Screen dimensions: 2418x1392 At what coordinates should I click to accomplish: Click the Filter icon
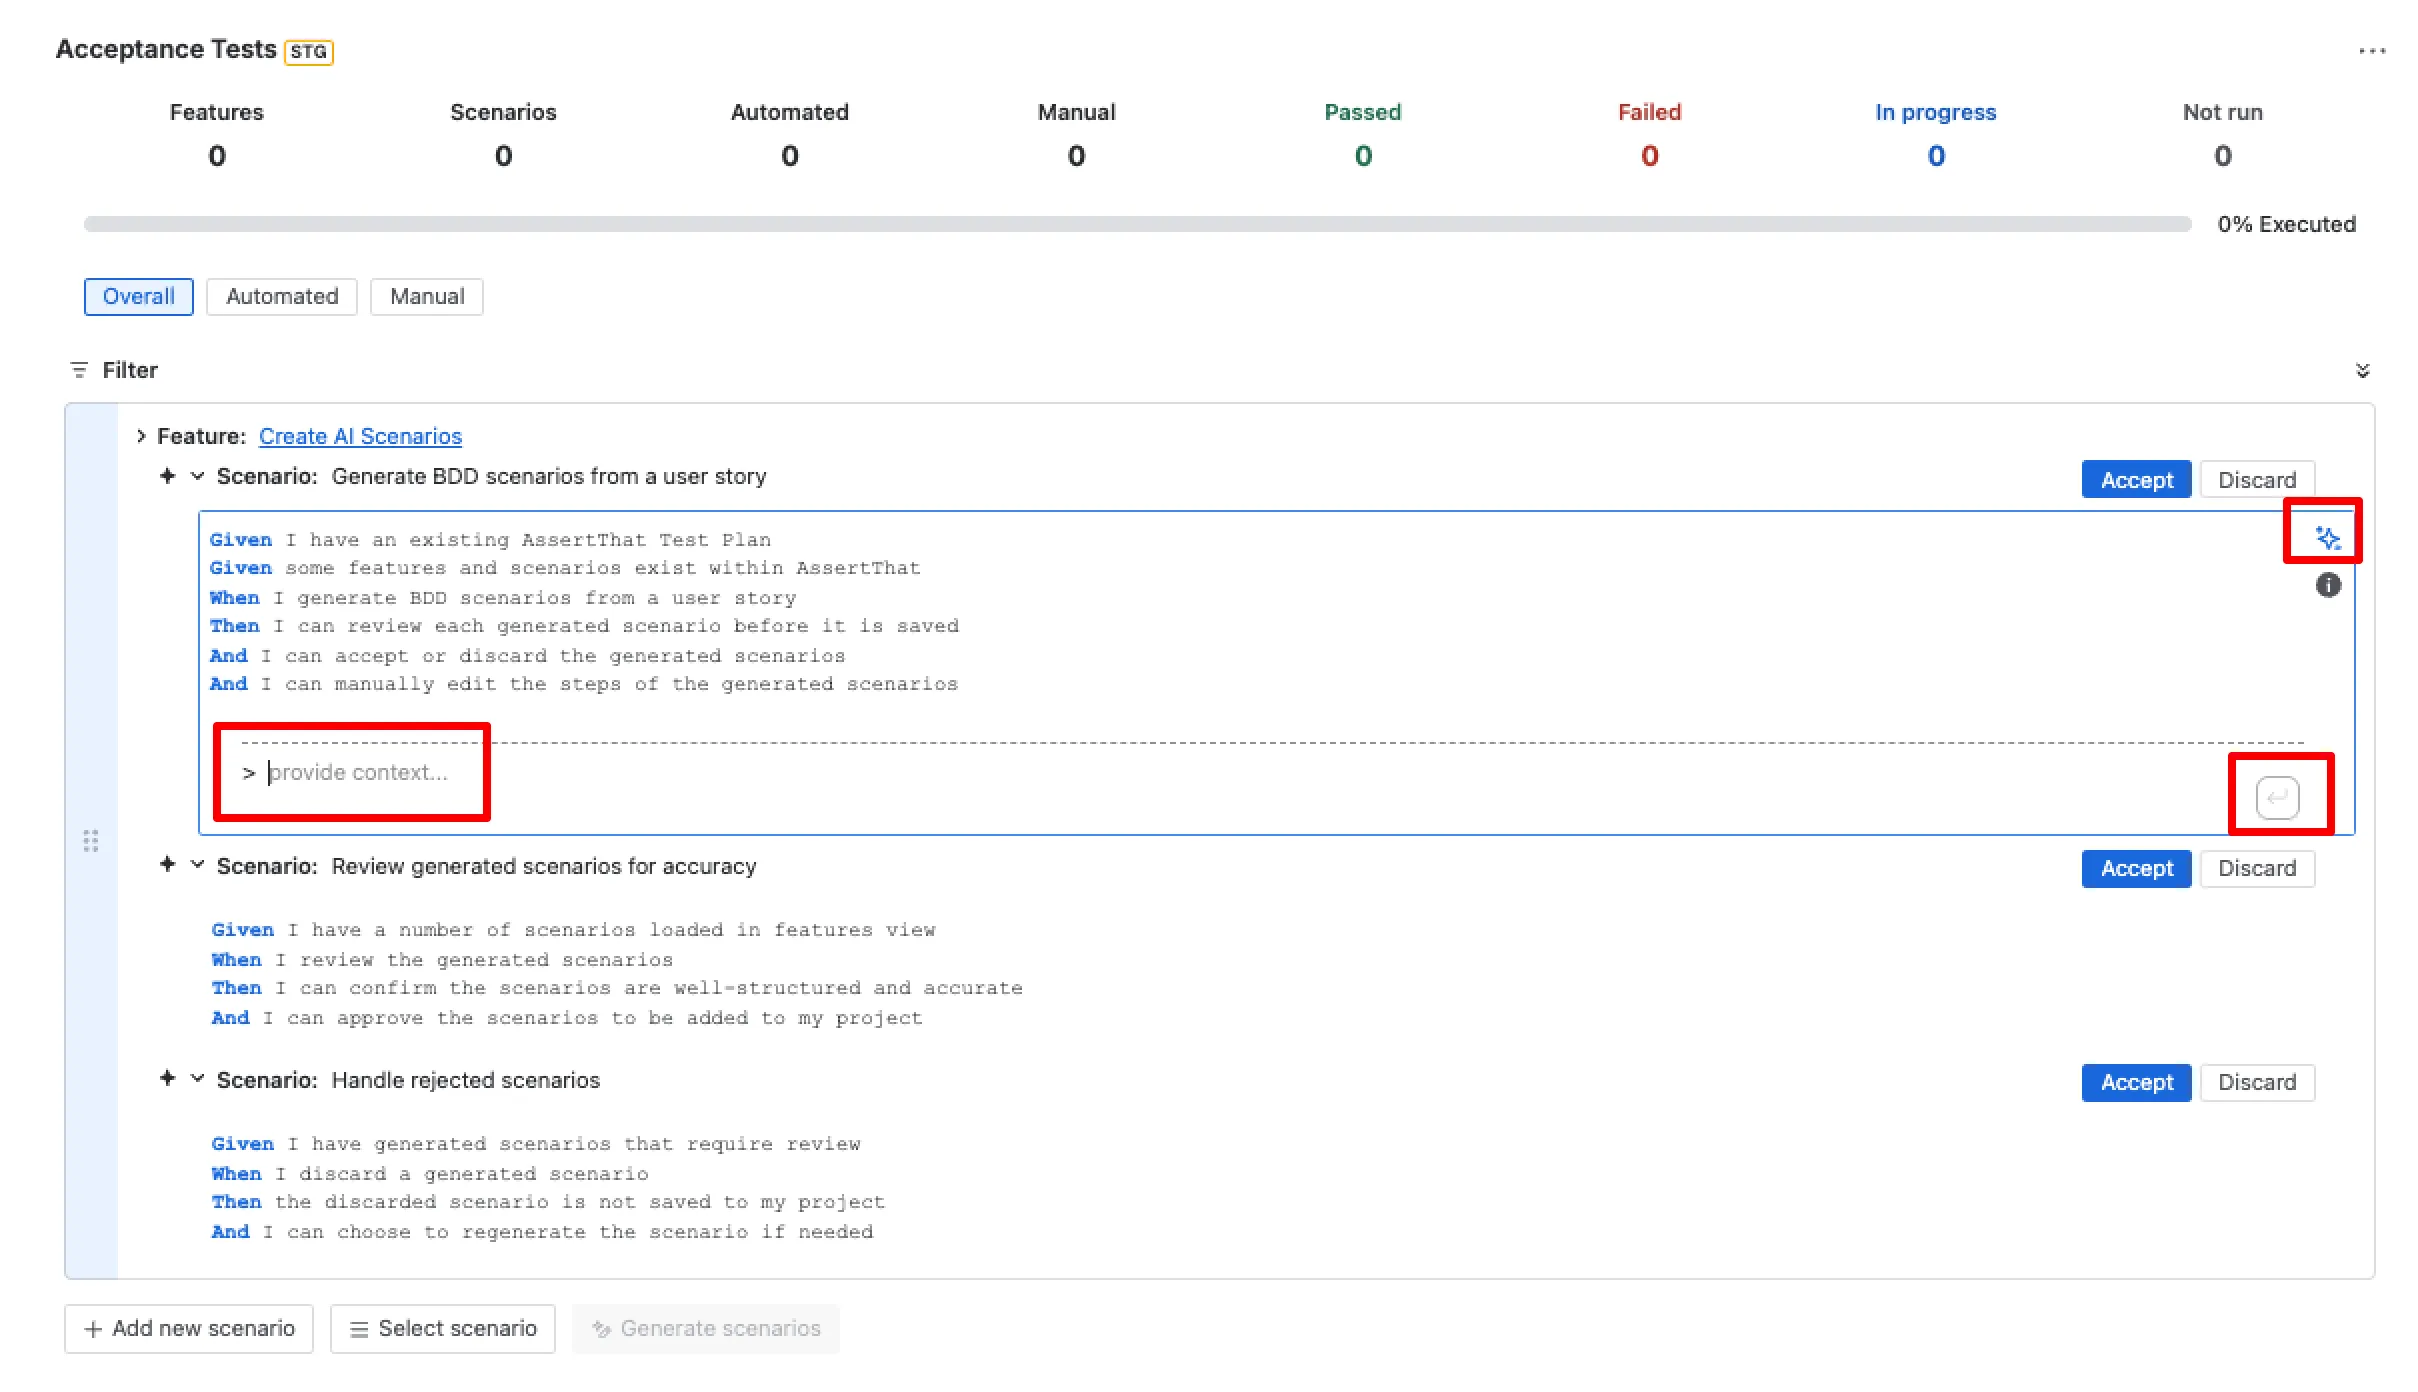79,370
